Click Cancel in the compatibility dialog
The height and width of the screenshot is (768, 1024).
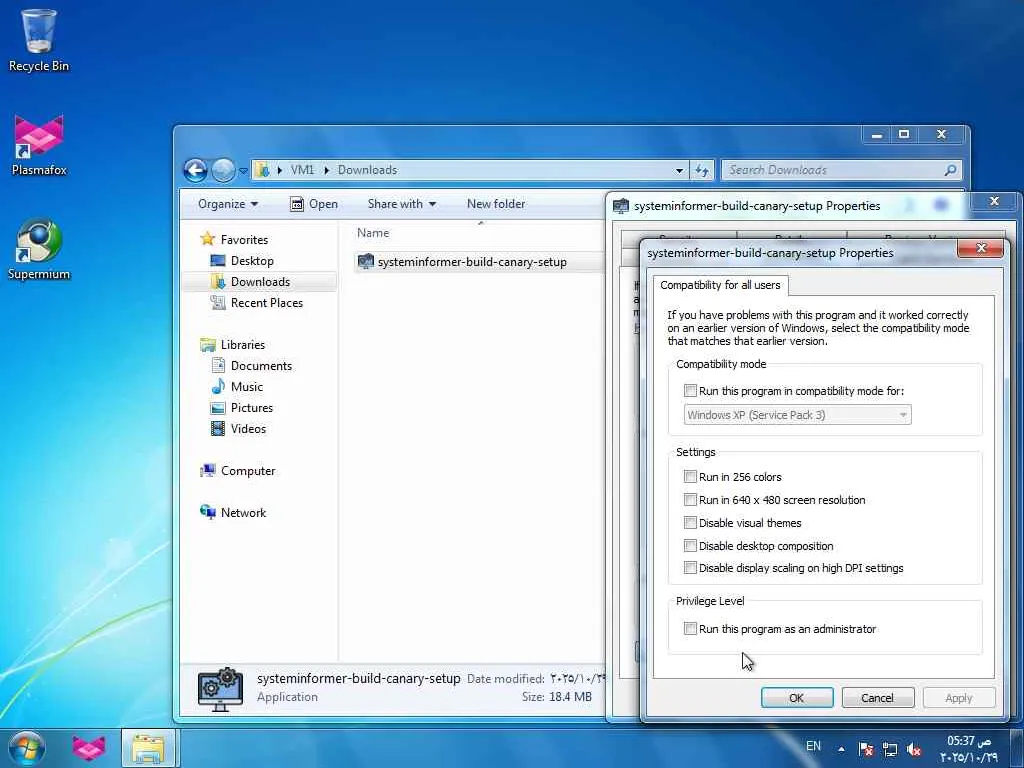tap(877, 697)
